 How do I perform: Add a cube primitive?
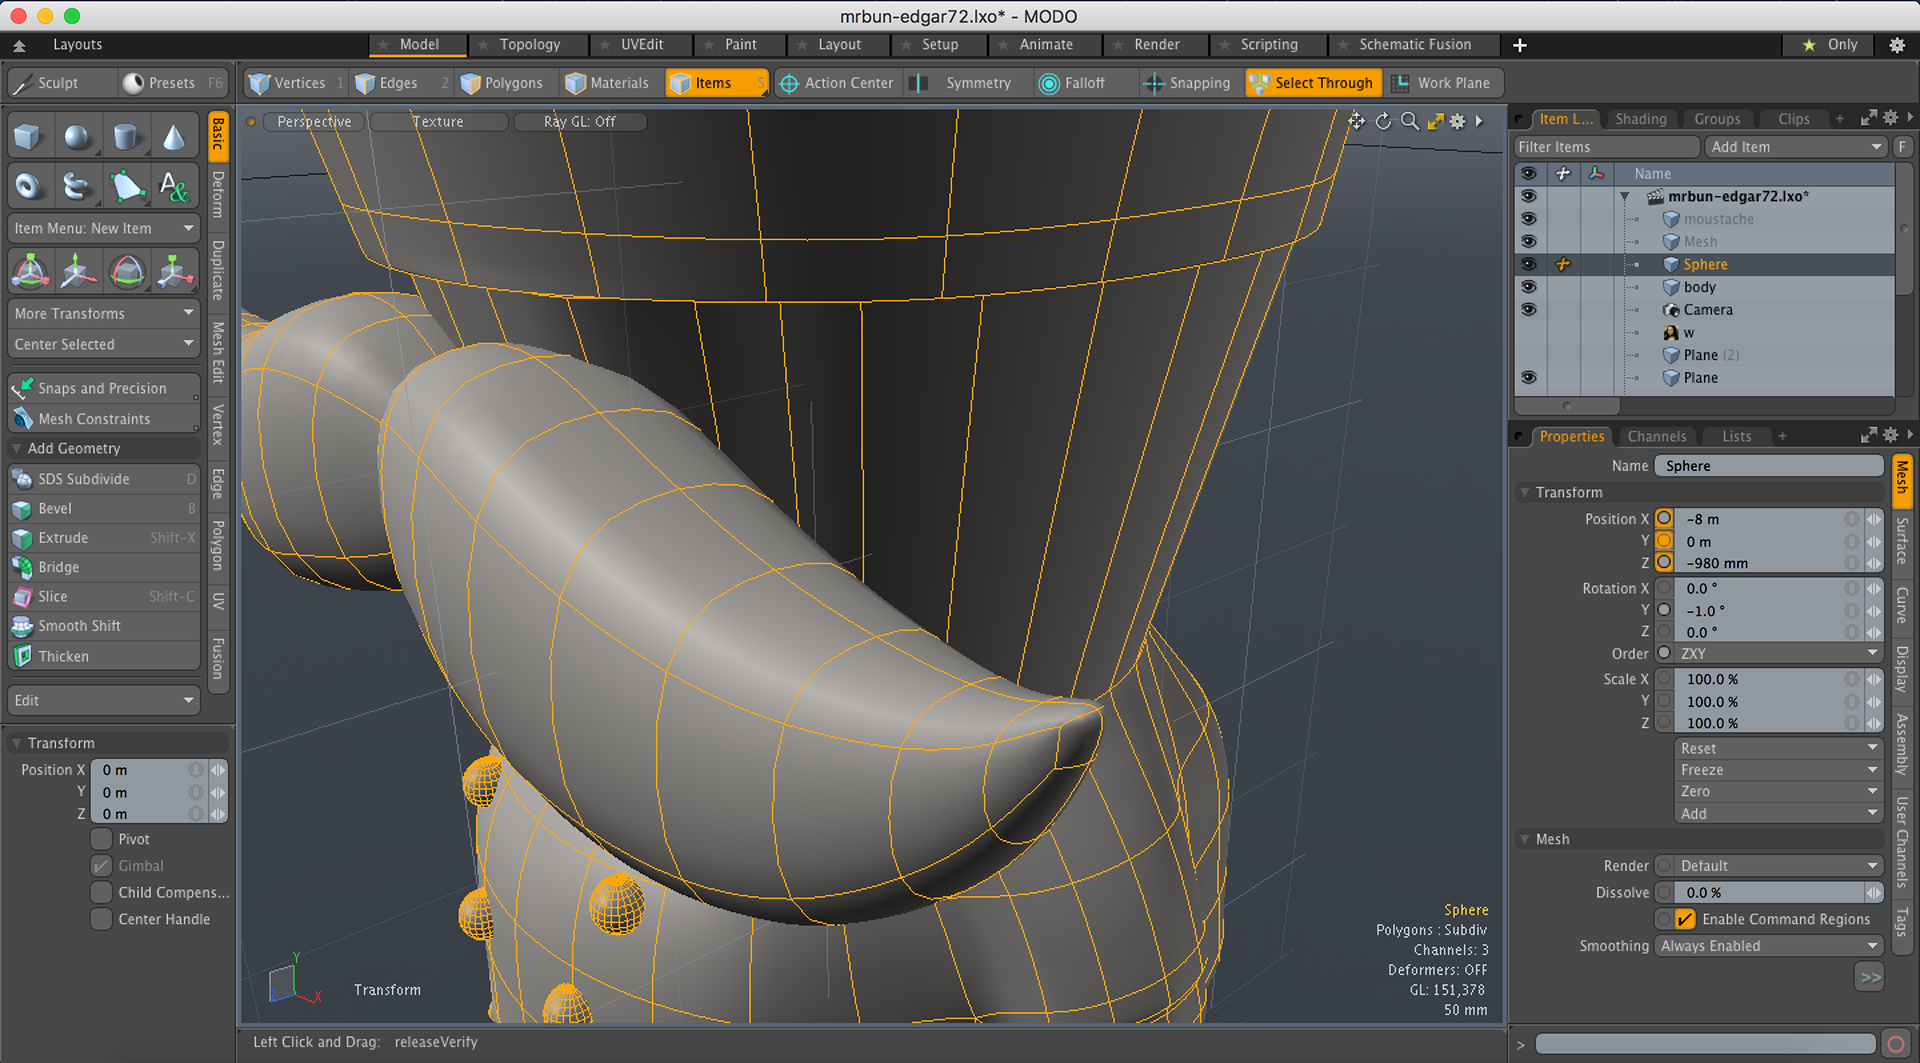pyautogui.click(x=29, y=137)
